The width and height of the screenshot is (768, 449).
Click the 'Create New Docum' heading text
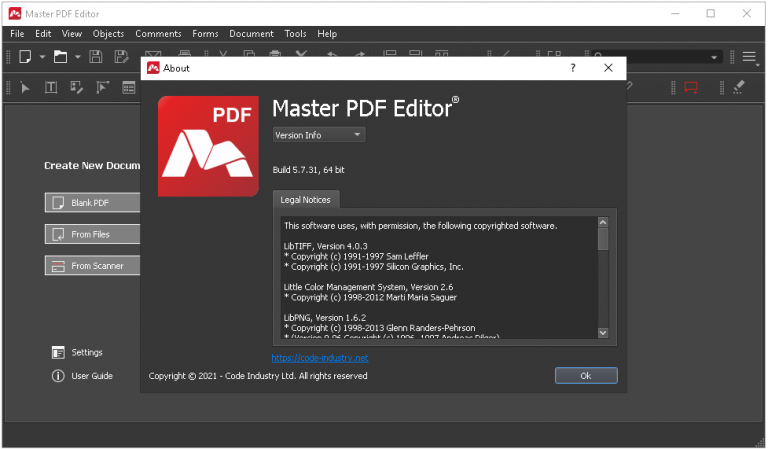(92, 165)
